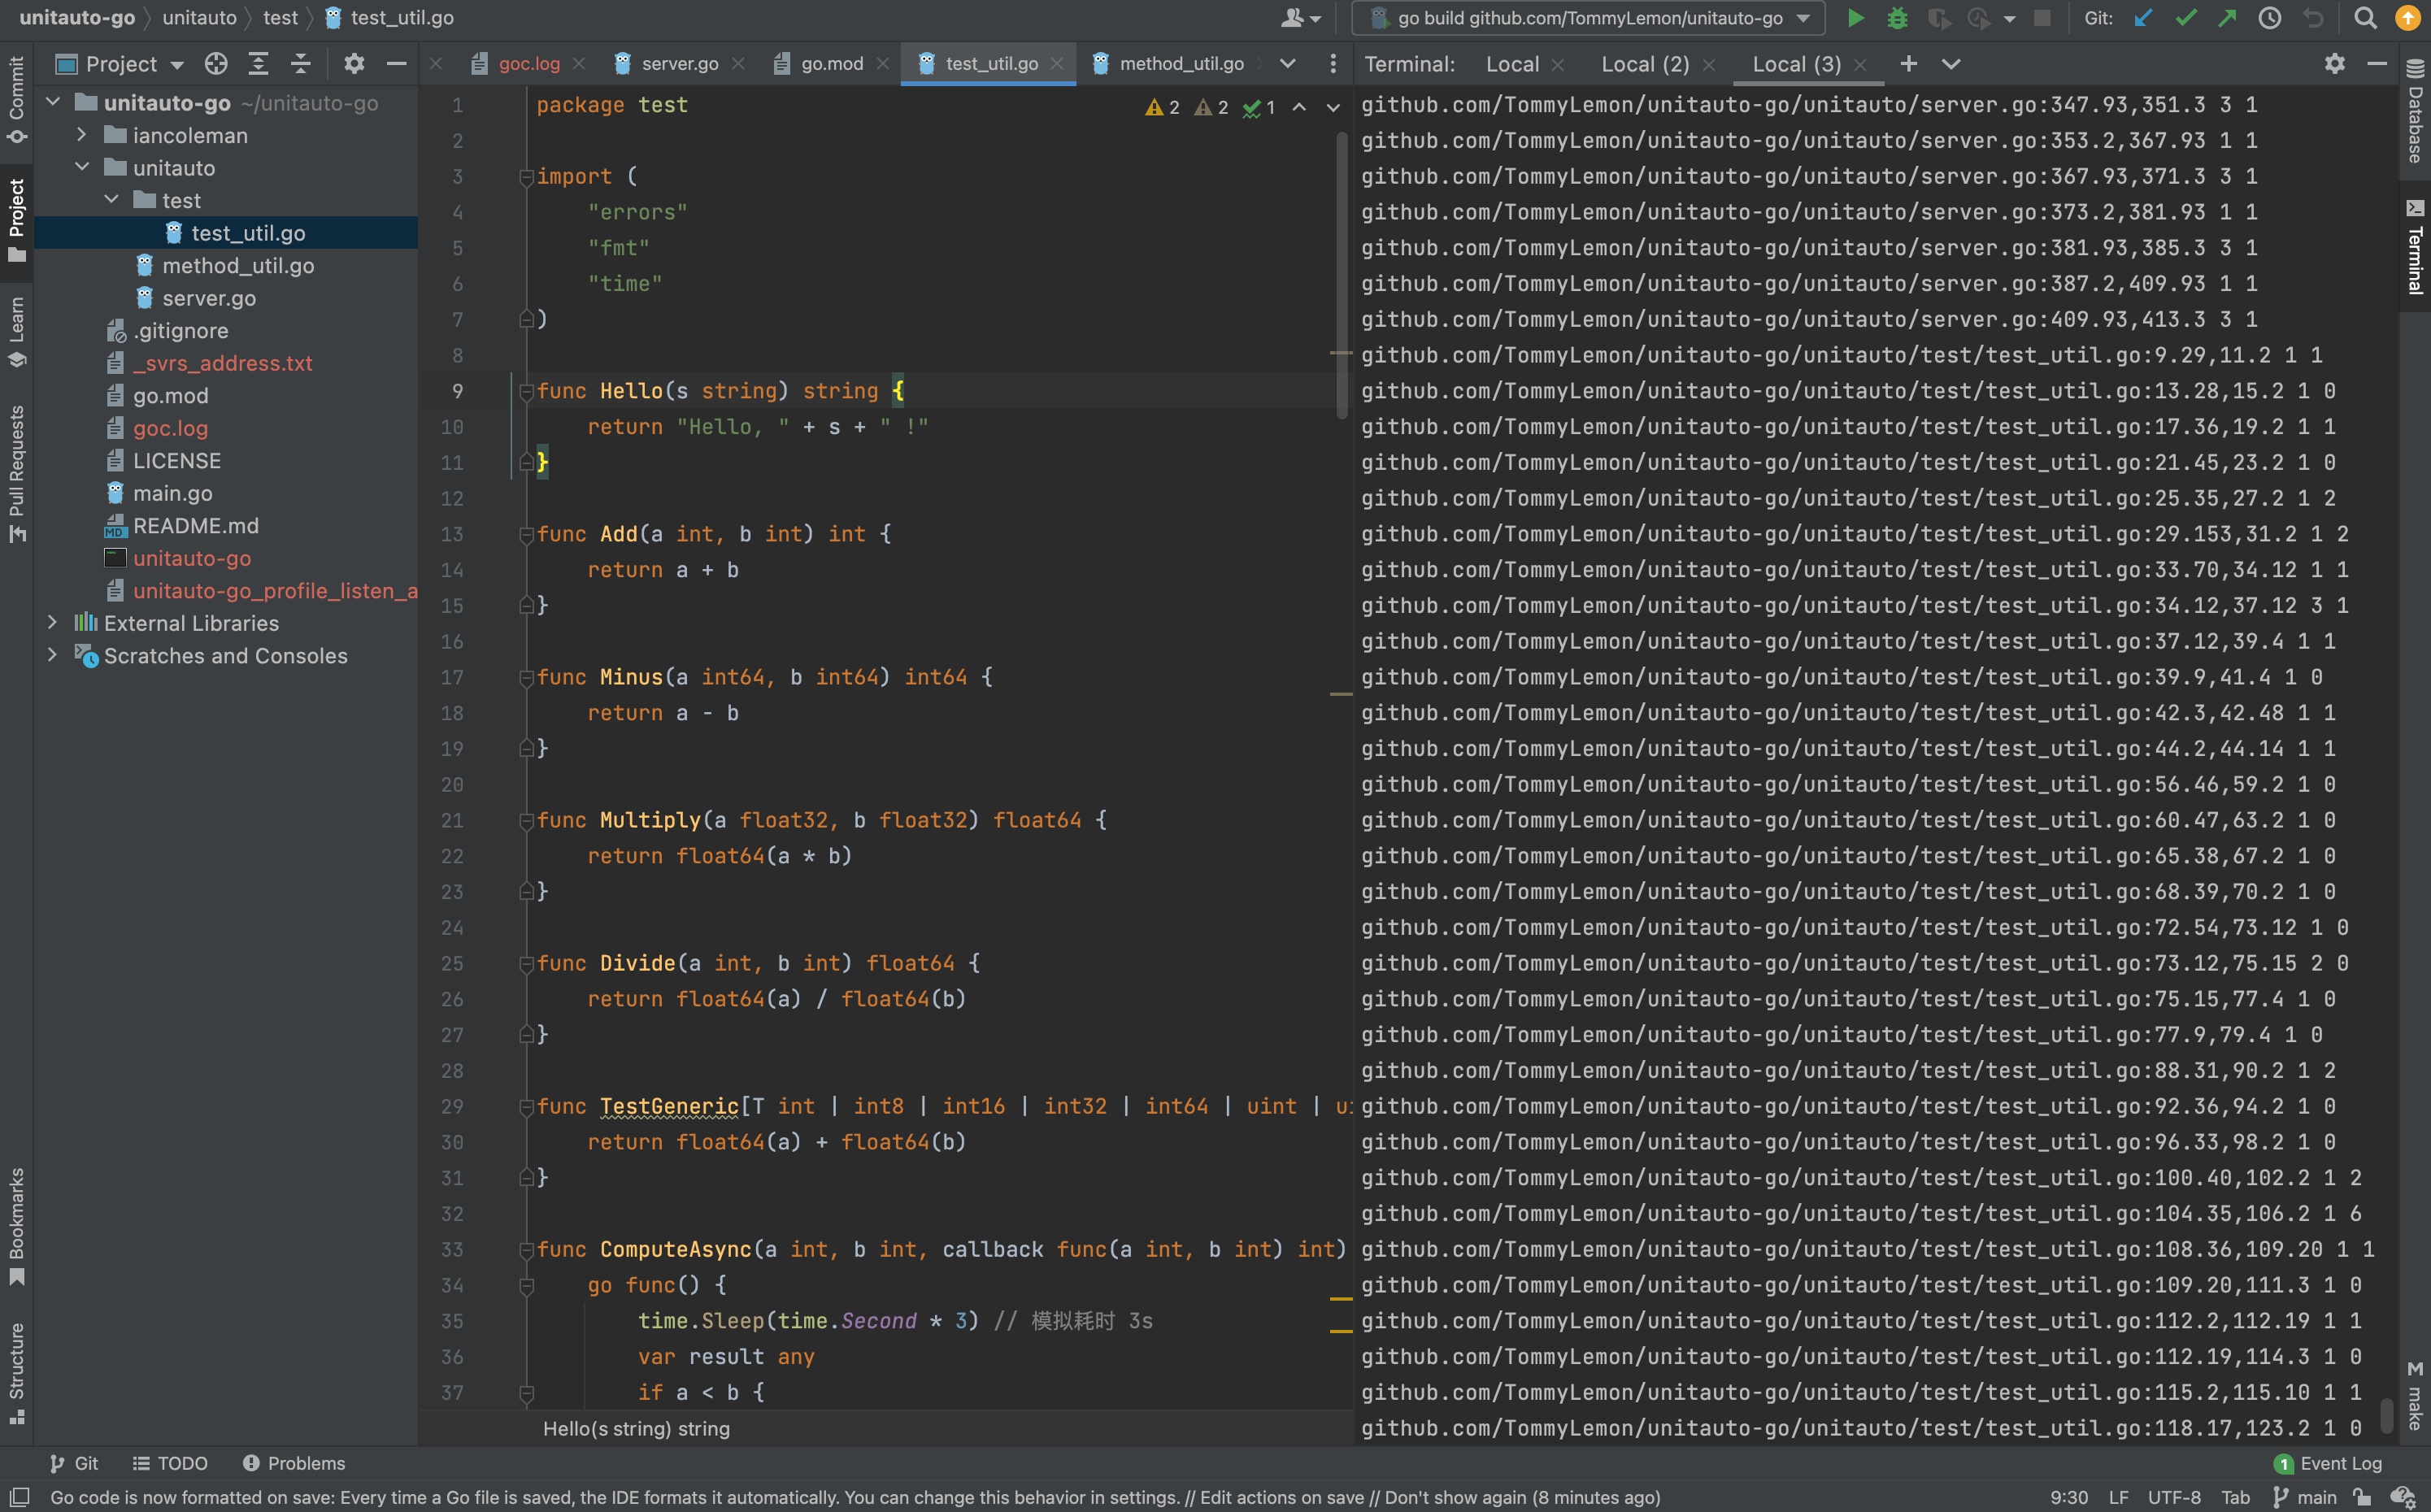The height and width of the screenshot is (1512, 2431).
Task: Update project from Git
Action: tap(2141, 18)
